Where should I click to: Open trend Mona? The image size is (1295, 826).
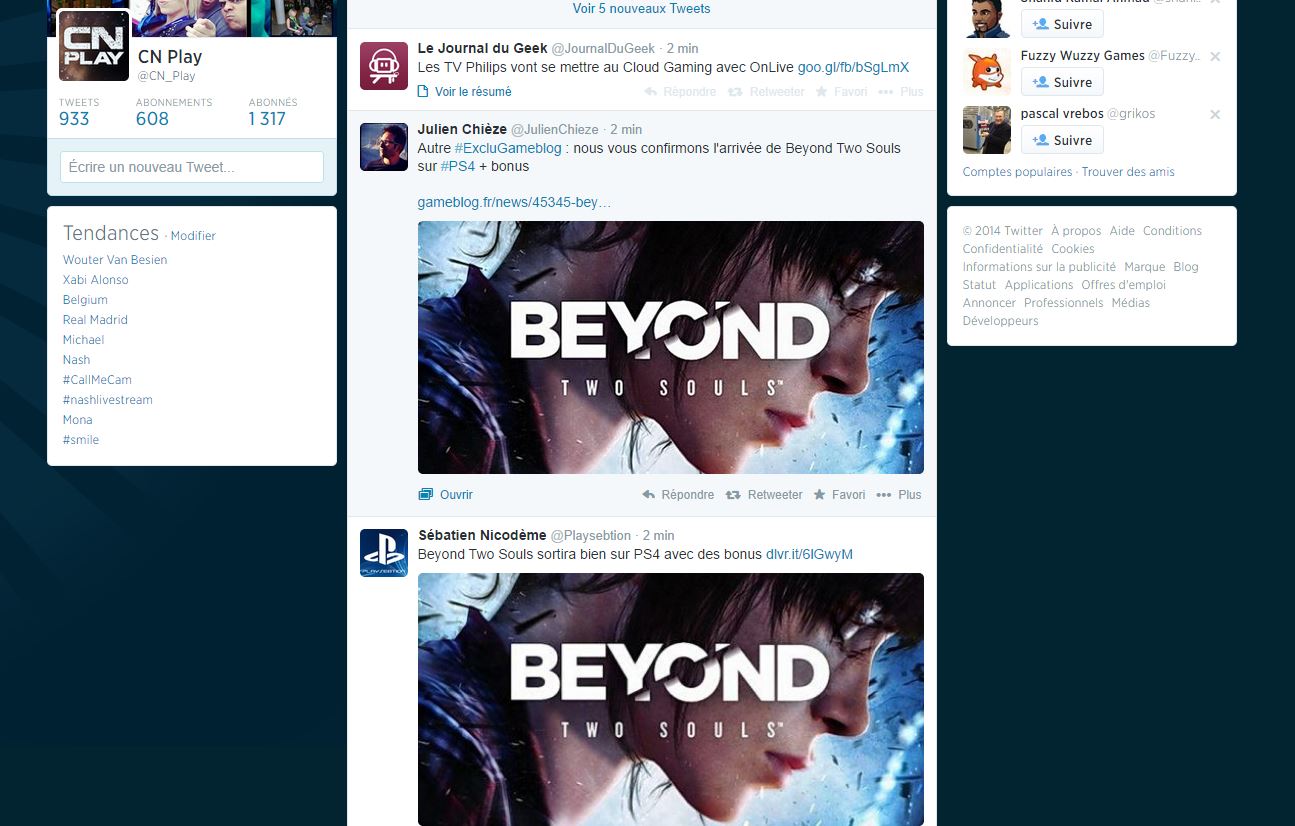(78, 420)
